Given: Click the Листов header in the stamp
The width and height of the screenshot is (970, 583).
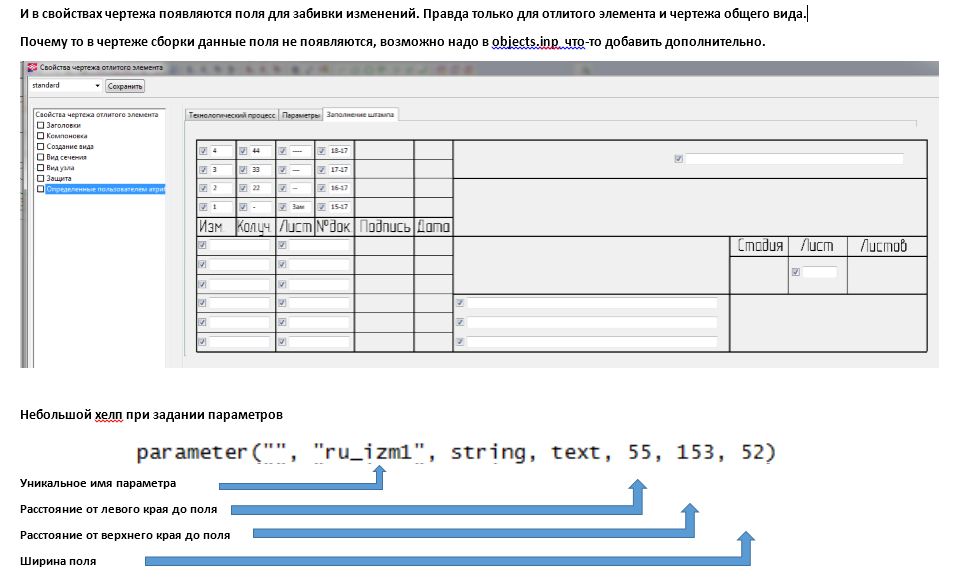Looking at the screenshot, I should click(x=883, y=246).
